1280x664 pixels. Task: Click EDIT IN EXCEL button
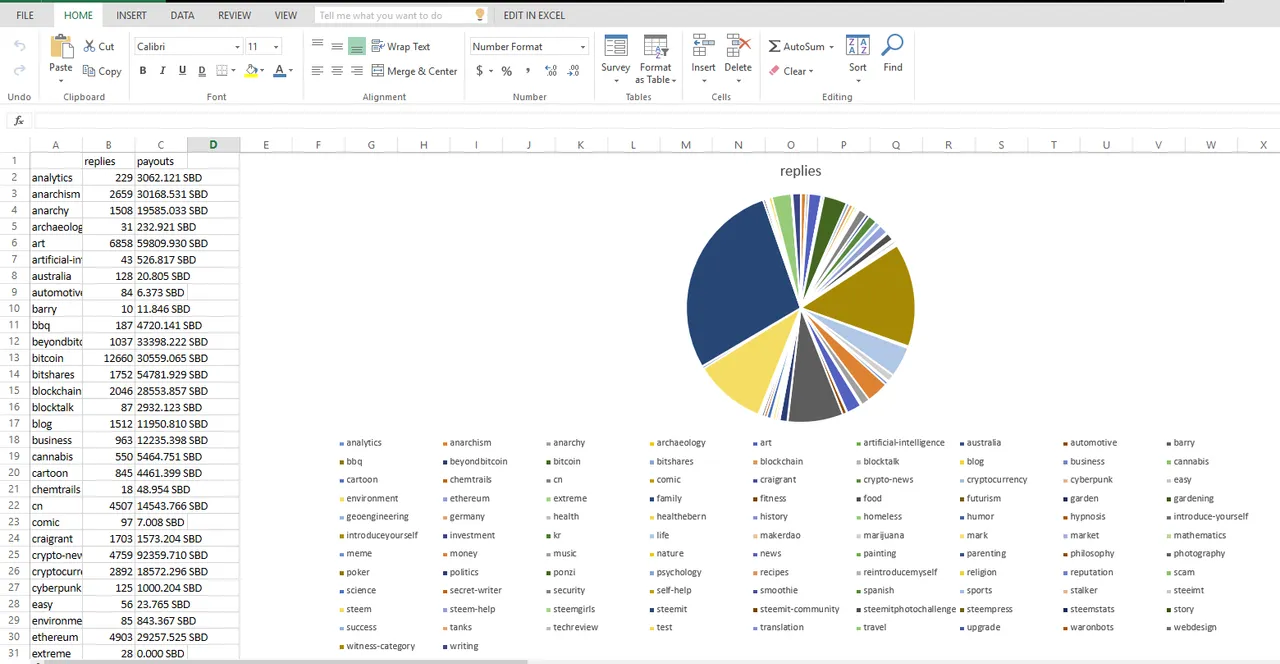534,15
